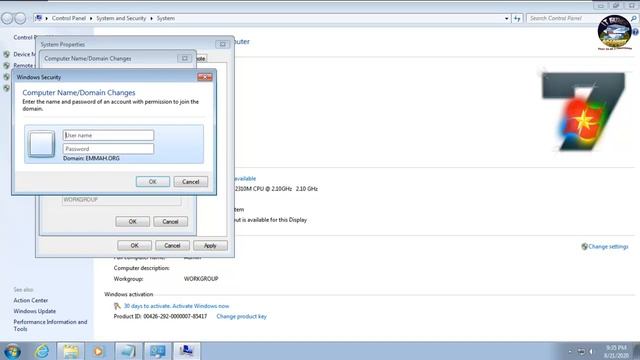Click the Forward navigation button
Image resolution: width=640 pixels, height=360 pixels.
click(x=20, y=18)
